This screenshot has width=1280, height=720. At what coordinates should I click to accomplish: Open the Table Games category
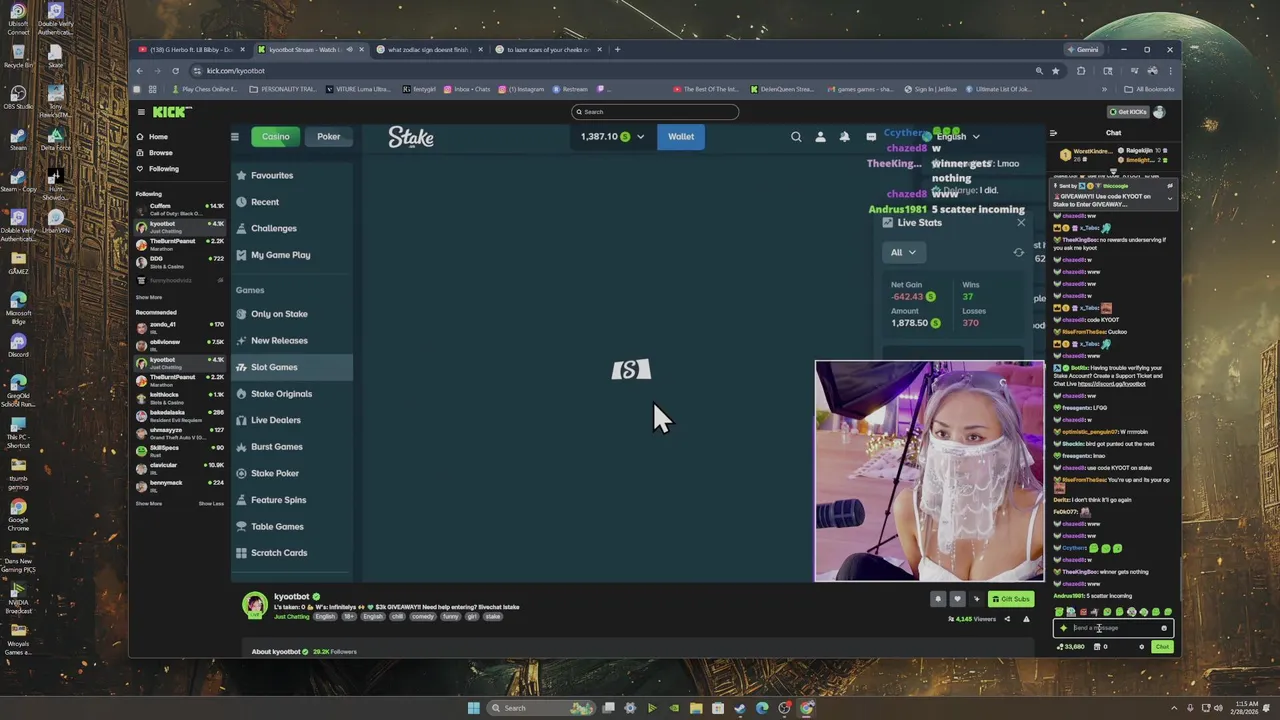coord(292,526)
